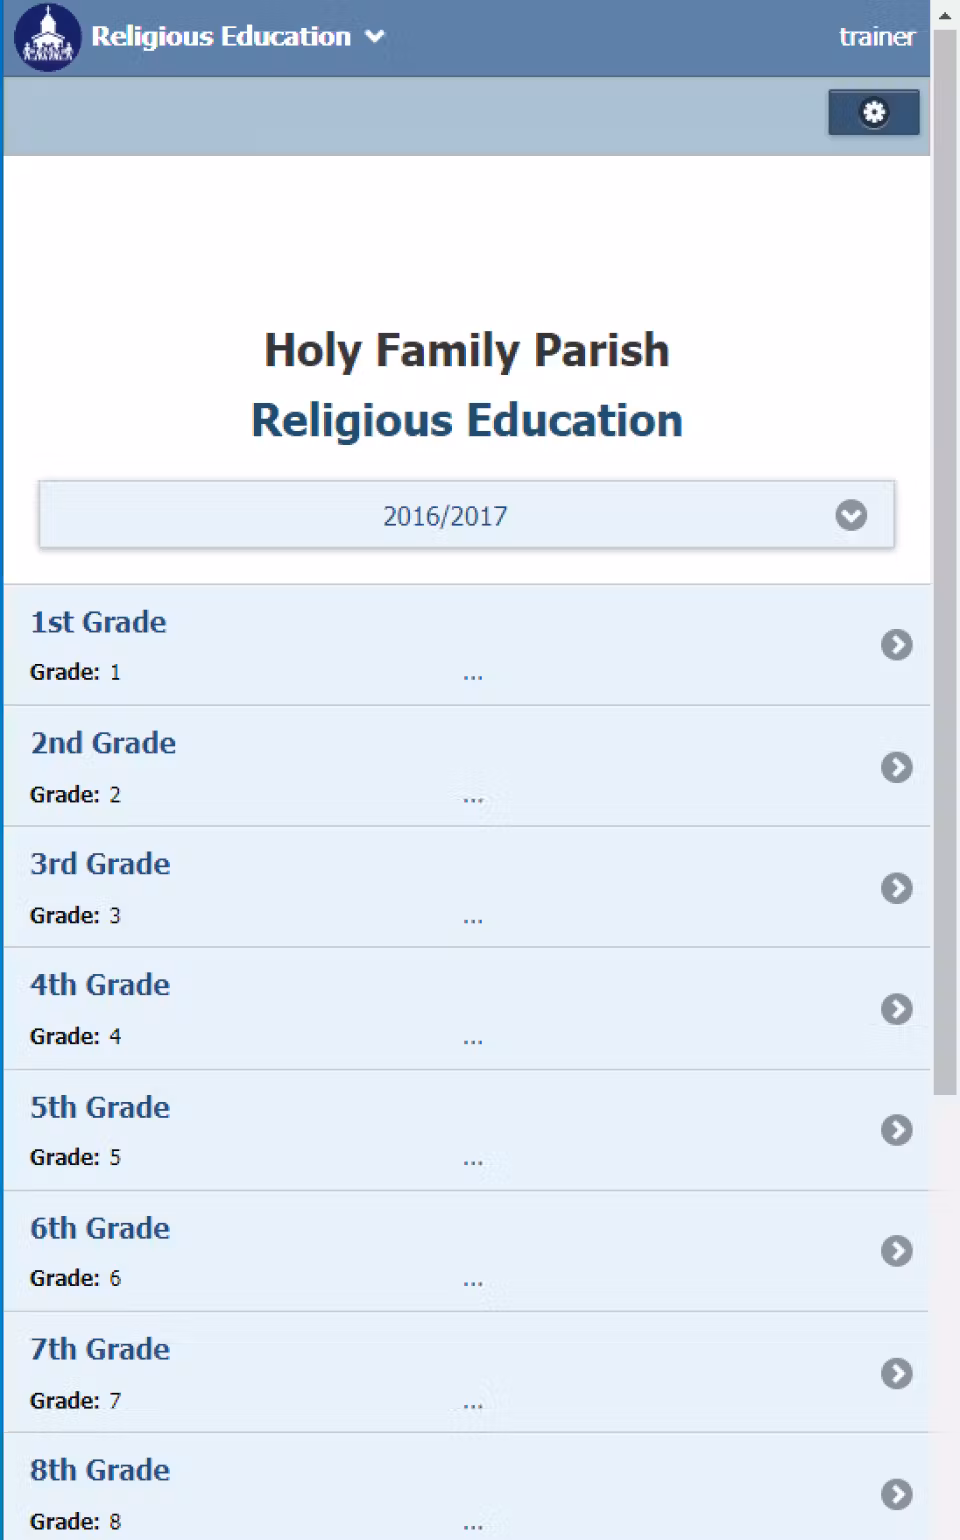The image size is (960, 1540).
Task: Click the arrow icon for 1st Grade
Action: pyautogui.click(x=896, y=645)
